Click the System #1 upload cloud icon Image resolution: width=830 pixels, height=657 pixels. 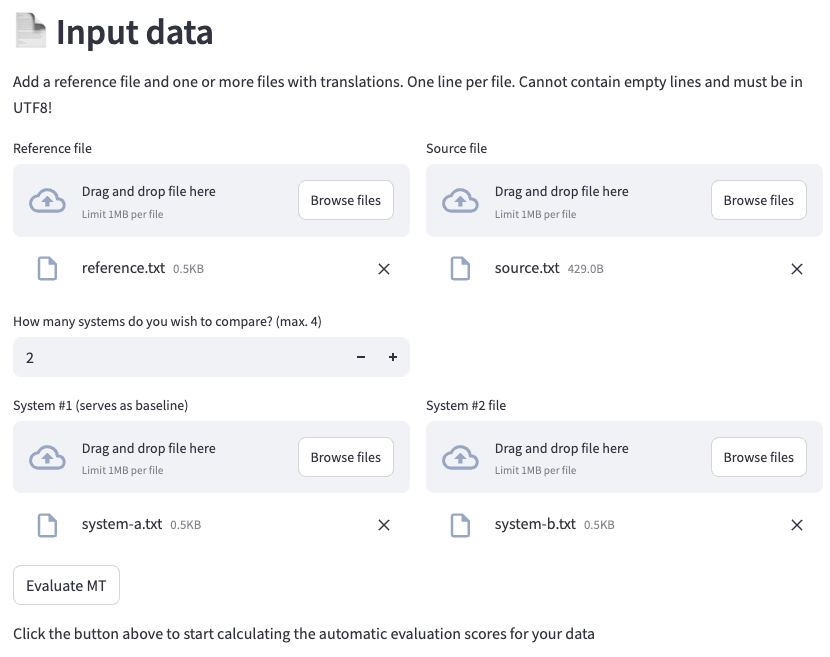point(47,457)
